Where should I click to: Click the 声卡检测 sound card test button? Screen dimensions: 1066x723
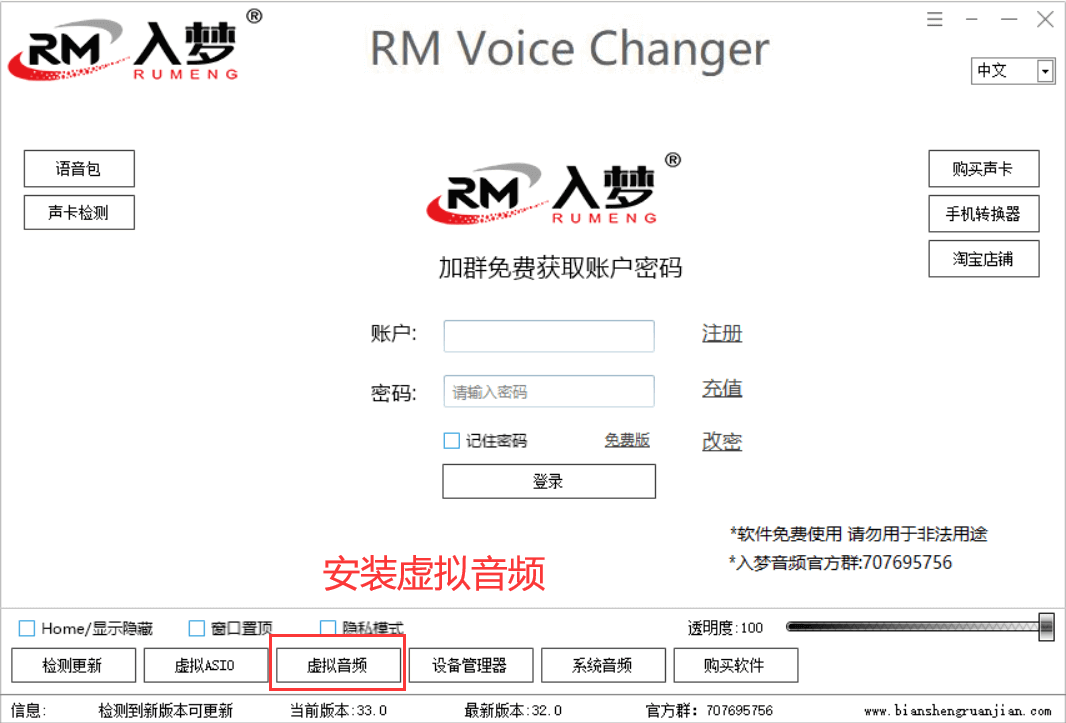click(x=79, y=213)
